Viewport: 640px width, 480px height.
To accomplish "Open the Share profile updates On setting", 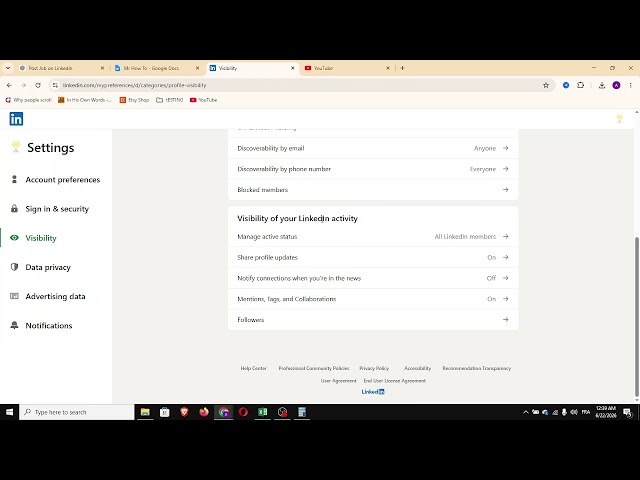I will tap(373, 258).
